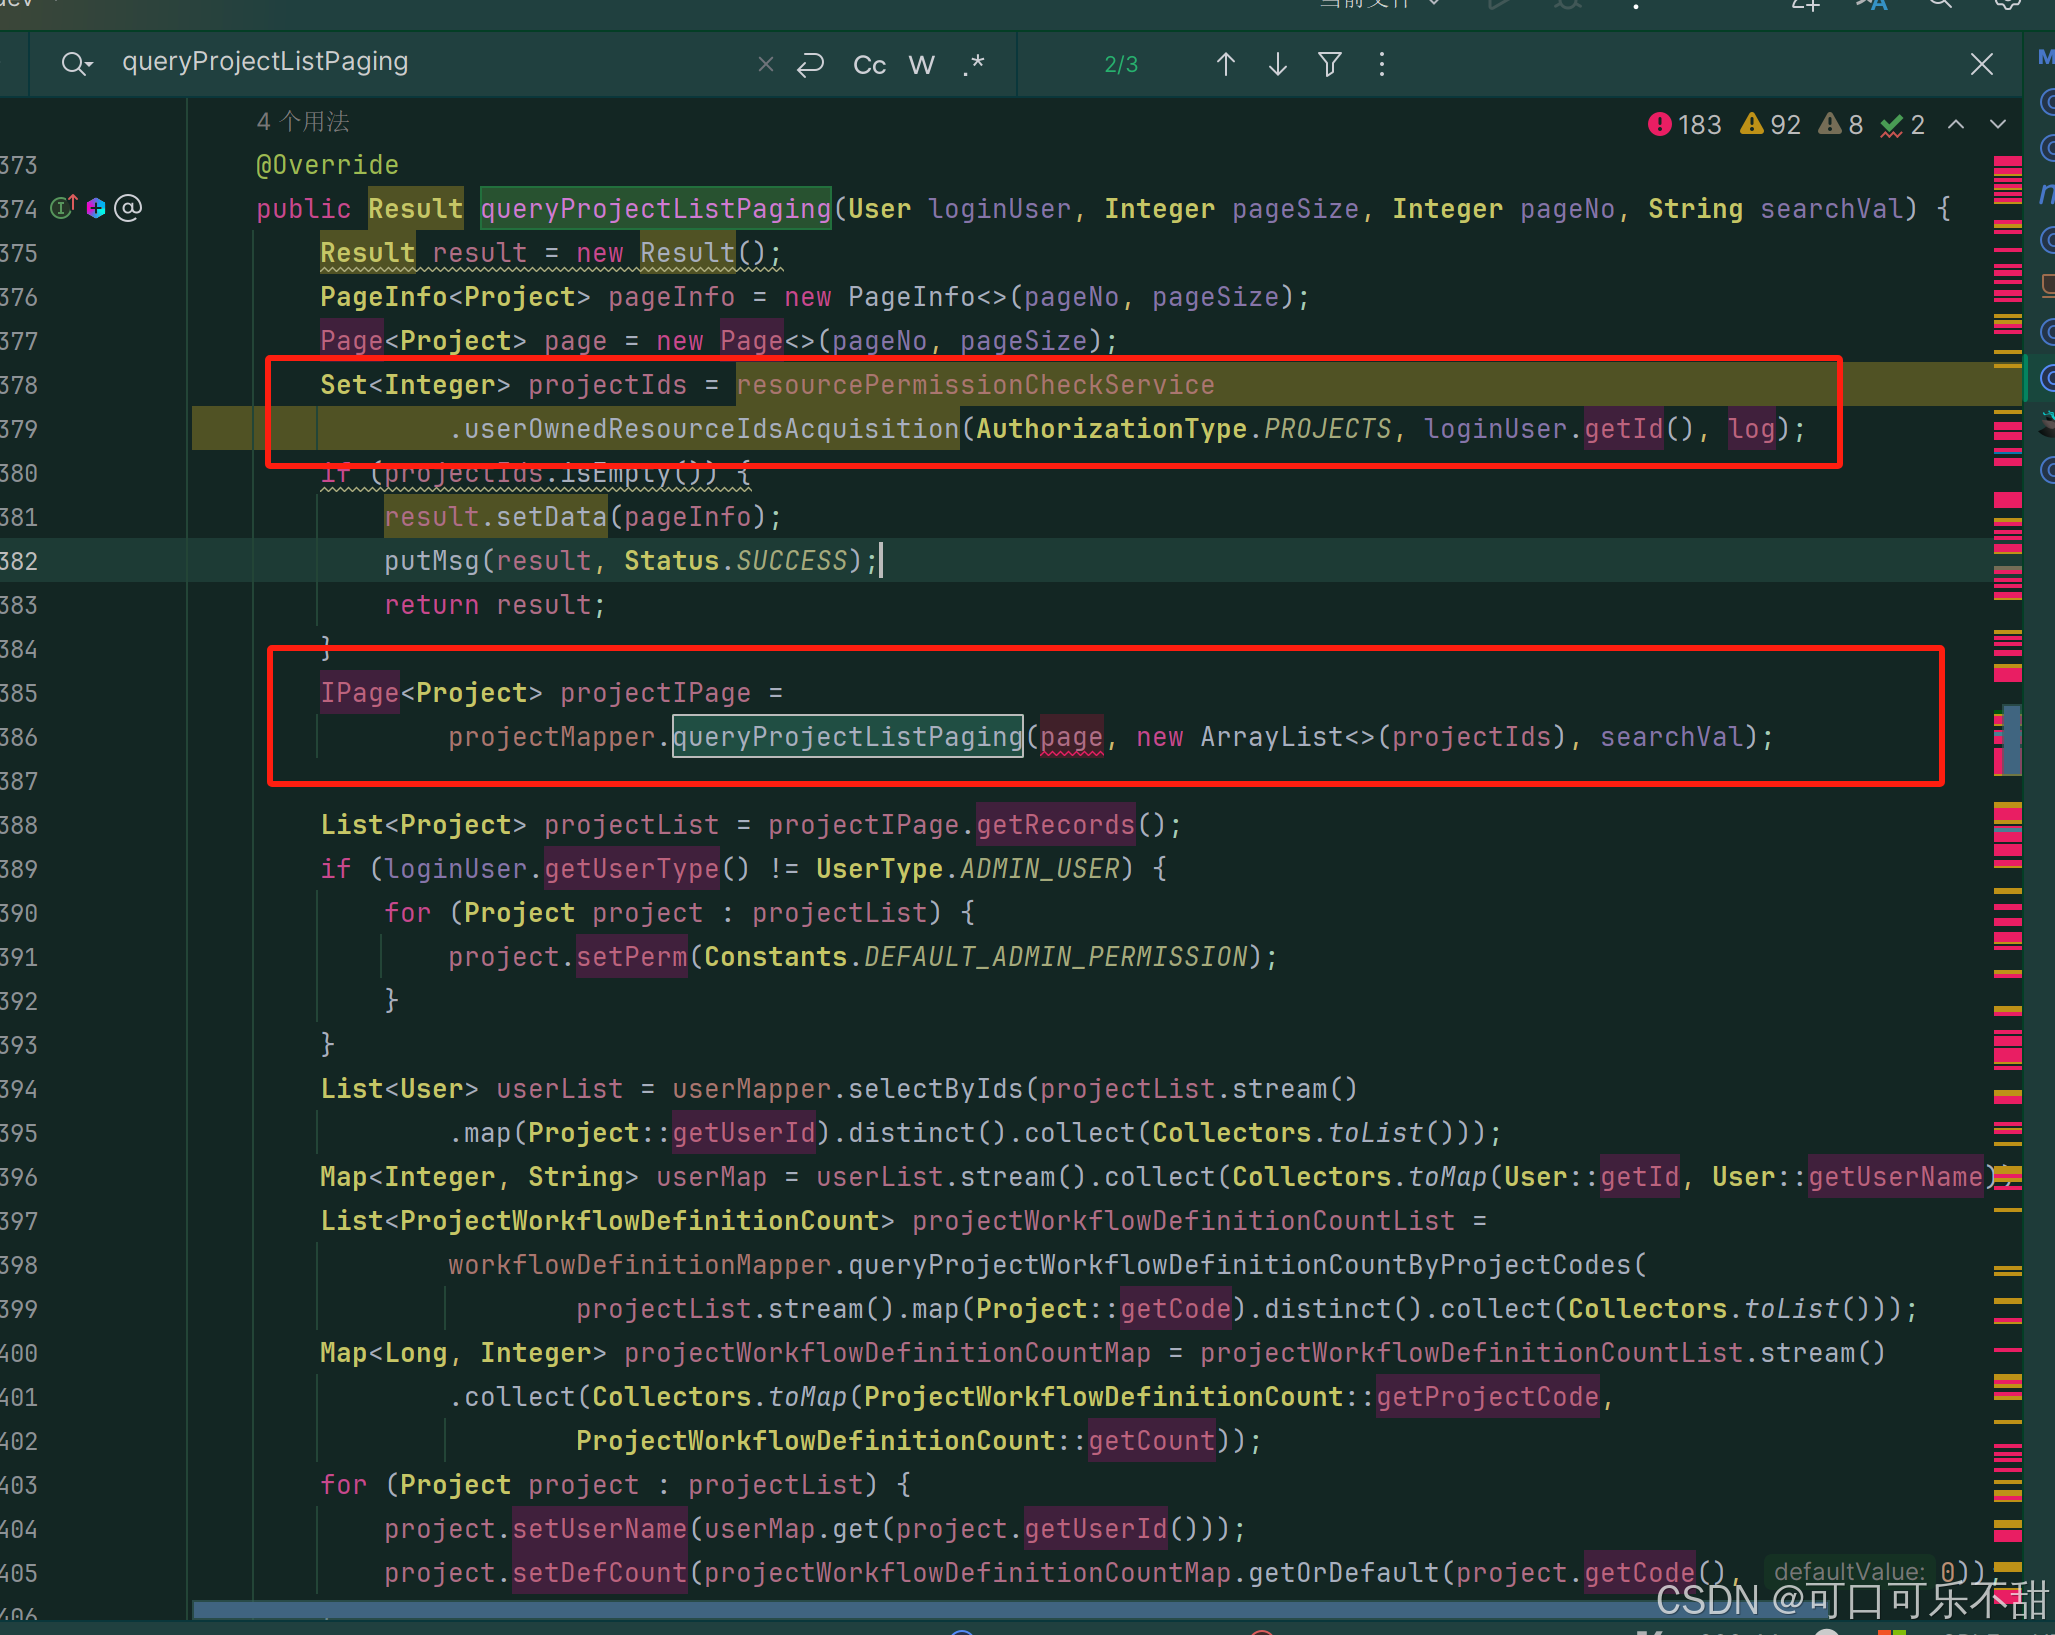2055x1635 pixels.
Task: Toggle whole Words (W) search option
Action: point(921,65)
